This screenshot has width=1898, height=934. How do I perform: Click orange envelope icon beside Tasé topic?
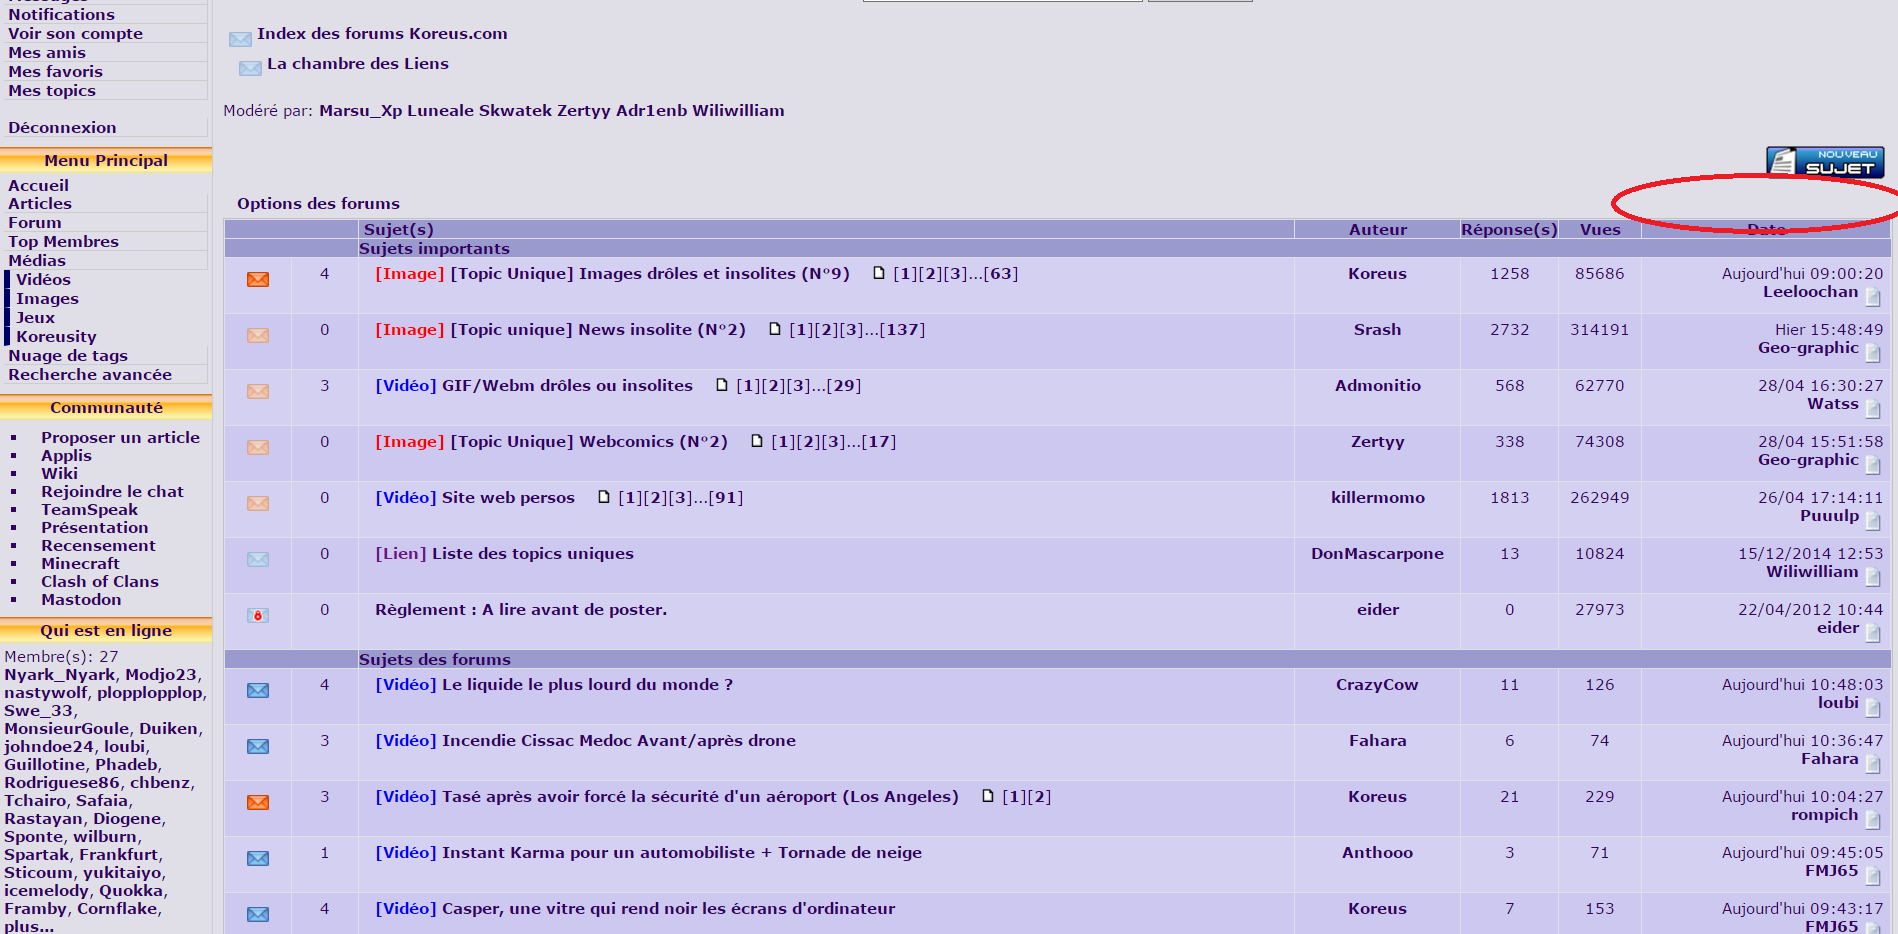258,802
